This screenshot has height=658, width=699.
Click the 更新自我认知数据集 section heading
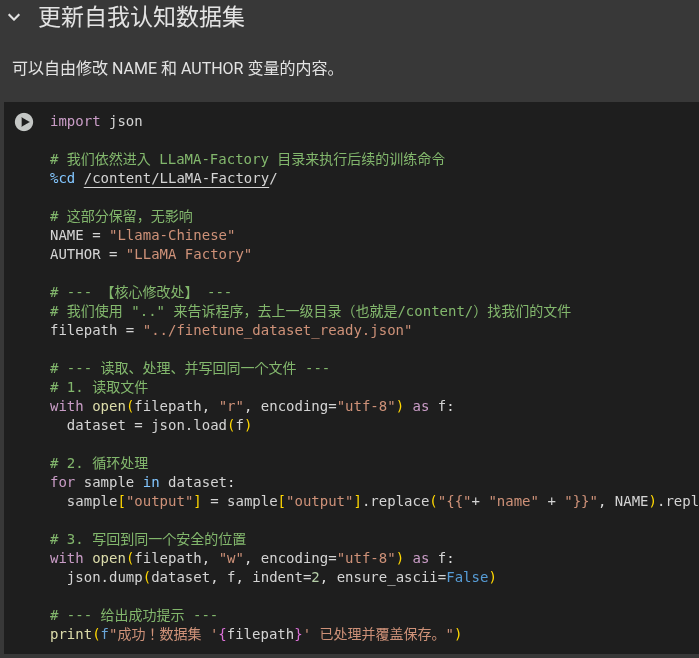(141, 17)
